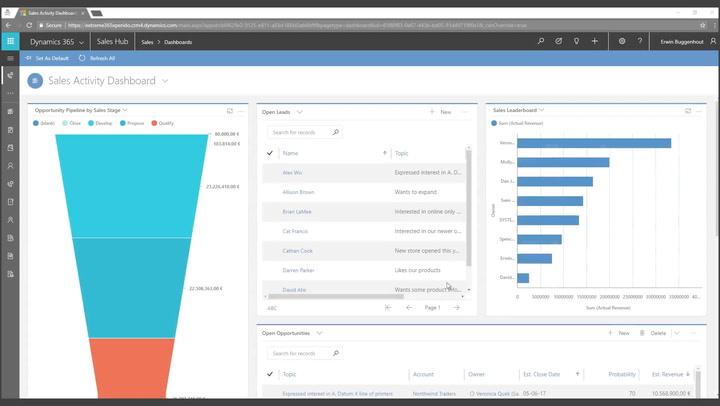Viewport: 720px width, 406px height.
Task: Open the Open Leads view dropdown
Action: (299, 112)
